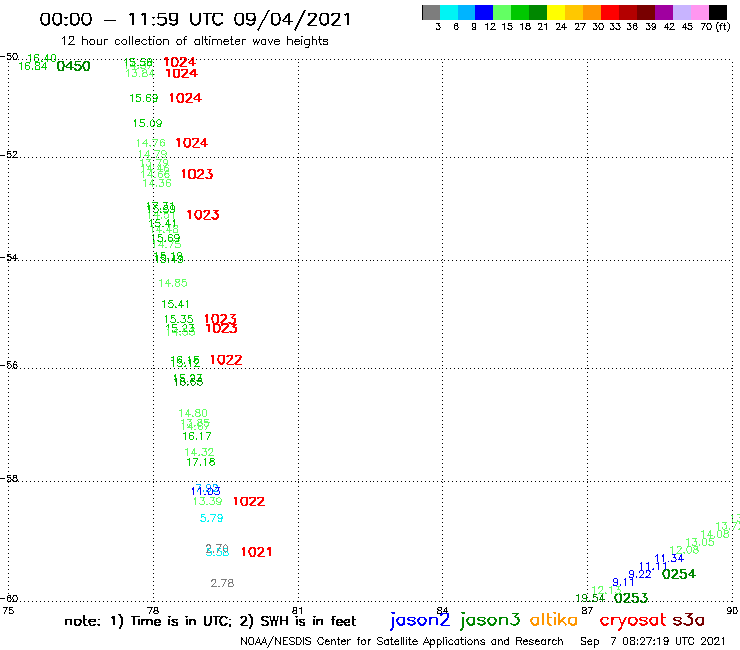Click the note 'Time is in UTC; SWH is in feet'
The image size is (740, 650).
pyautogui.click(x=210, y=621)
